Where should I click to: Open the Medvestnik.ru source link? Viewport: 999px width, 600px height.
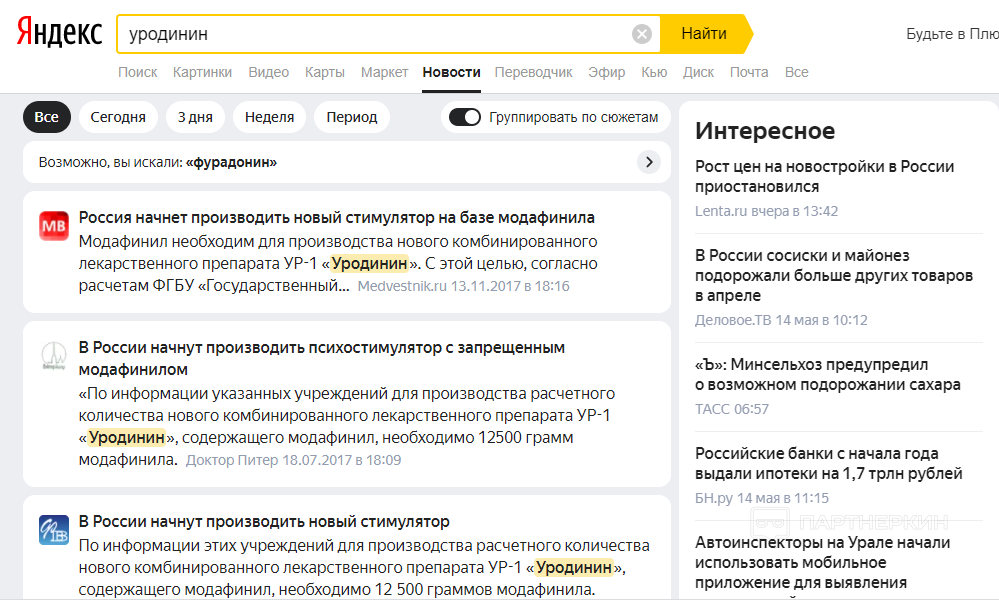(402, 286)
